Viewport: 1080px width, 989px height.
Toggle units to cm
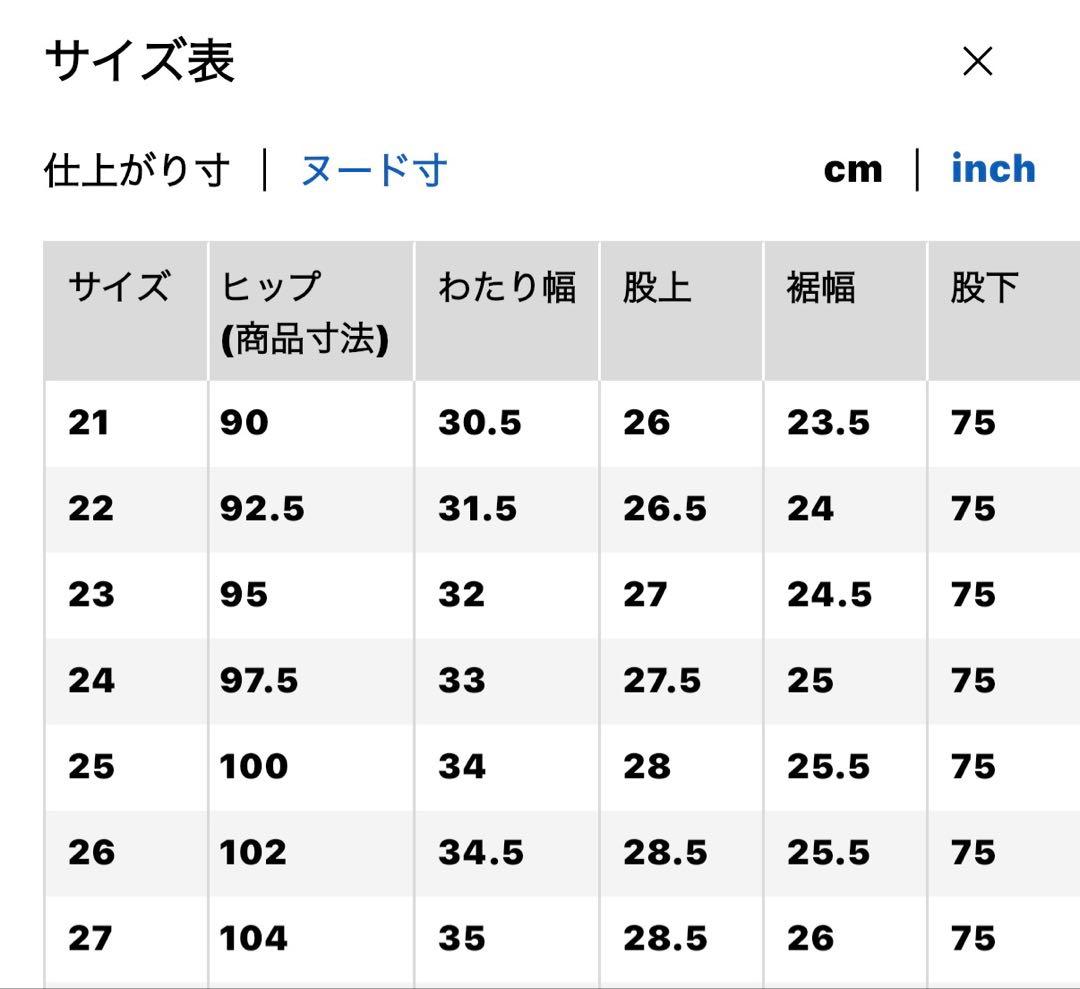click(853, 169)
